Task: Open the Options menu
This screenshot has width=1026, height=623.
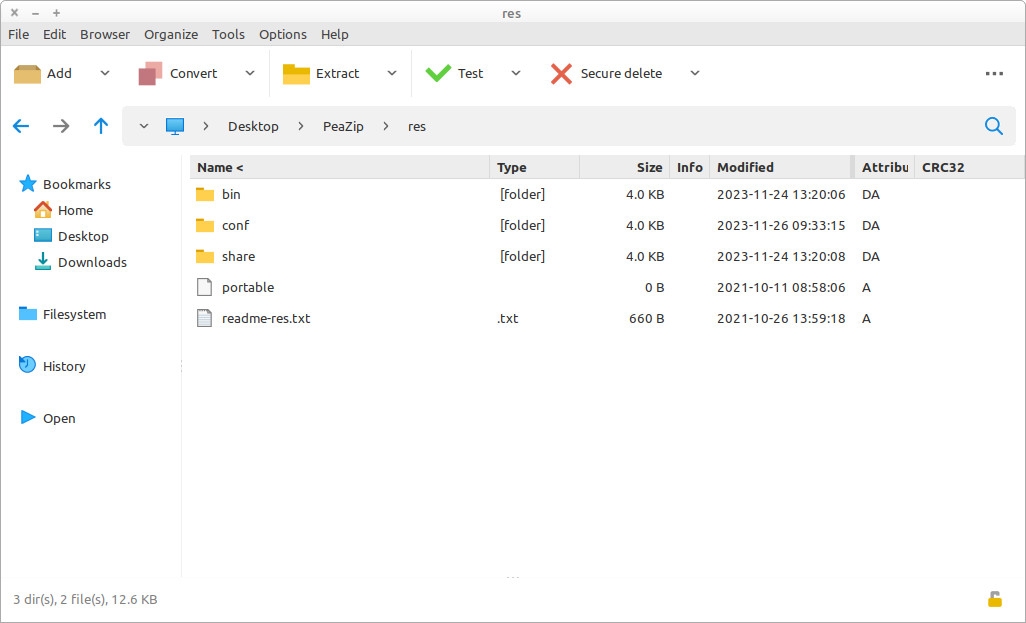Action: 283,34
